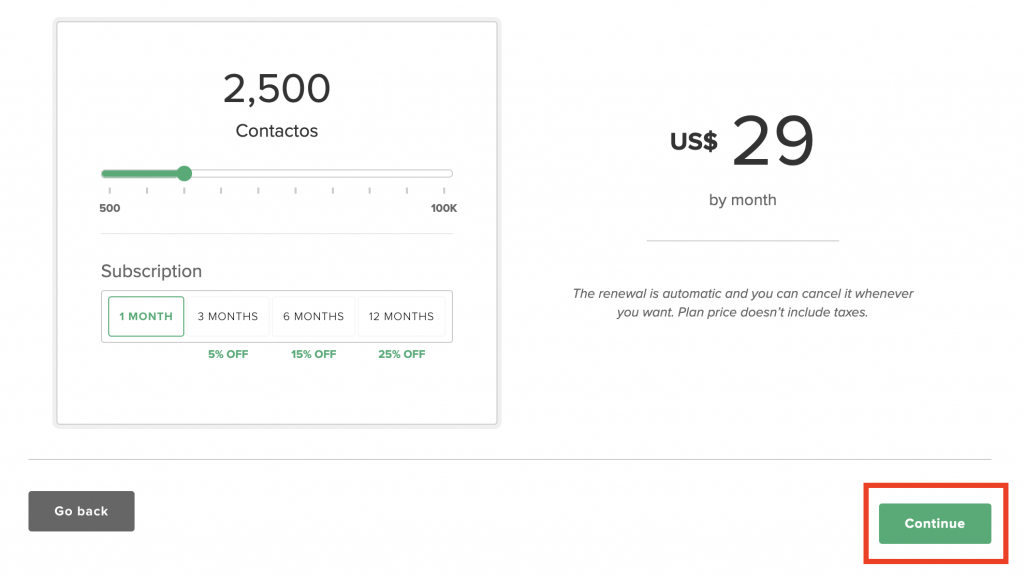Select the 12 MONTHS subscription option
The image size is (1024, 576).
tap(401, 316)
